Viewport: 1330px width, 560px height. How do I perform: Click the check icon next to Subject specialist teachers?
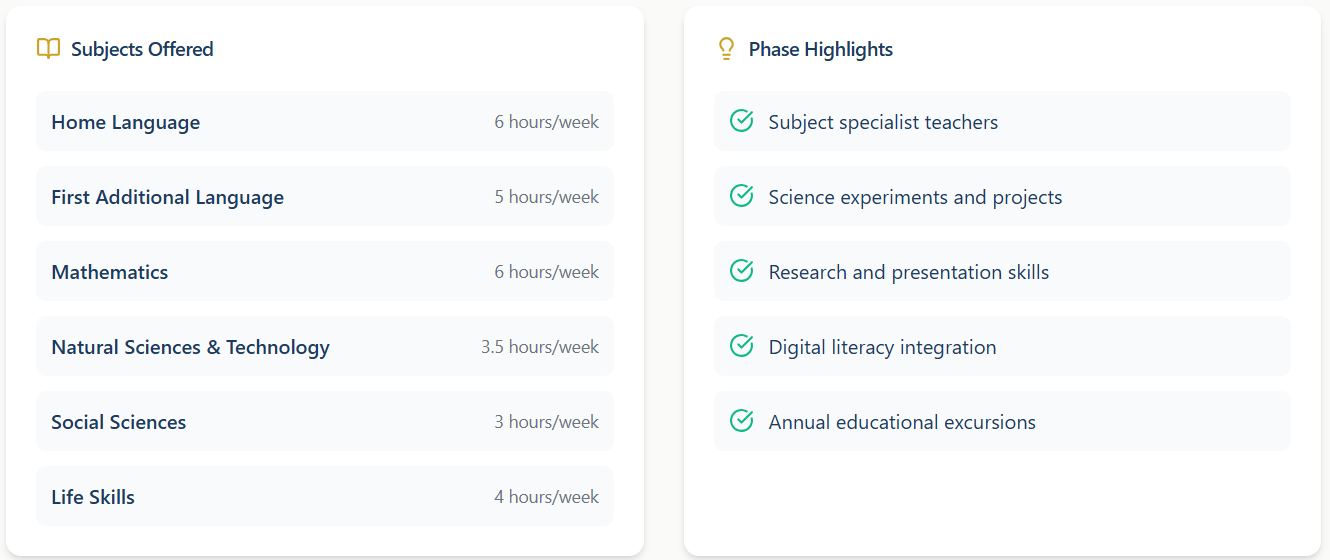(741, 121)
